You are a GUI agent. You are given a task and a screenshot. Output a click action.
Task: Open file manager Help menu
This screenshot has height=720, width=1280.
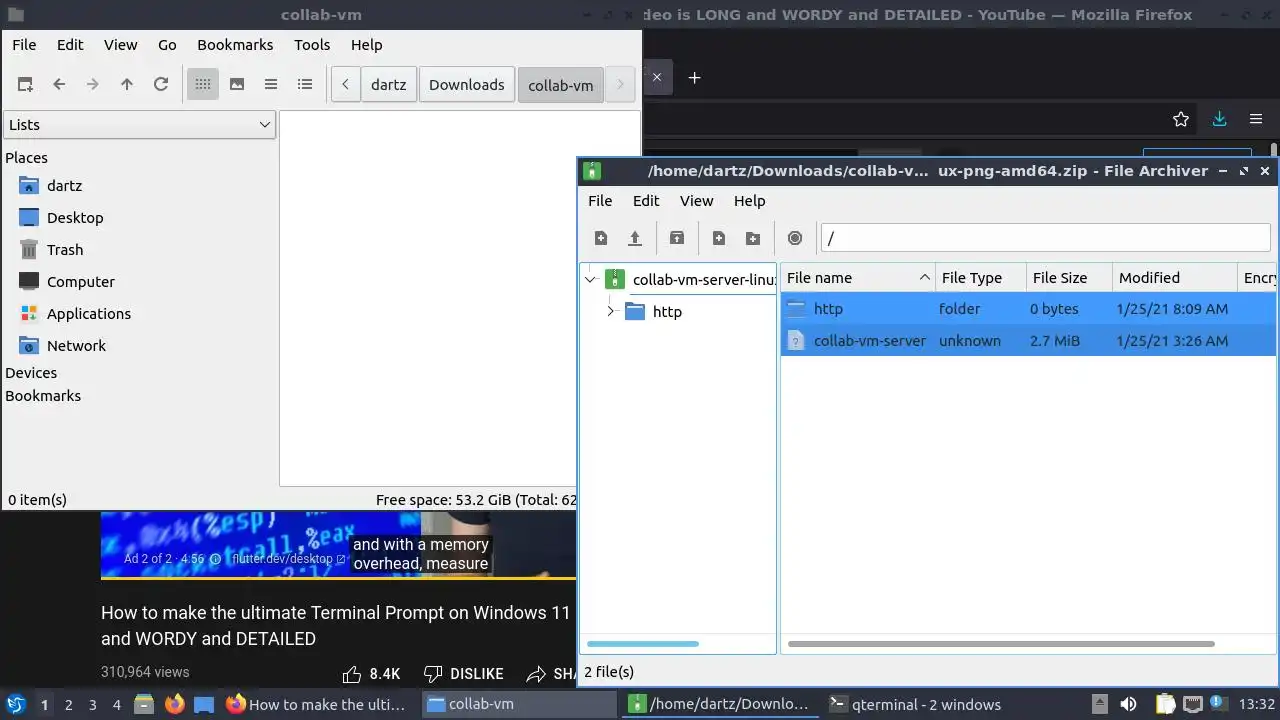(x=367, y=45)
